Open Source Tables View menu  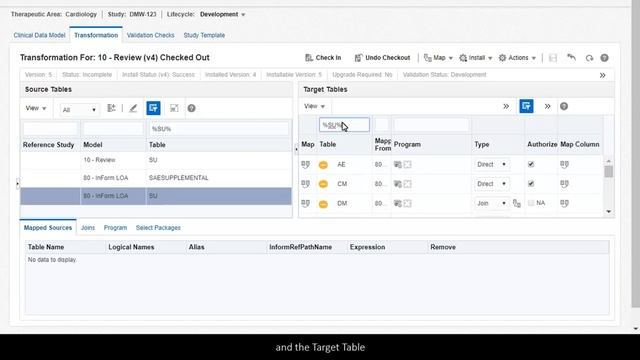[x=36, y=108]
